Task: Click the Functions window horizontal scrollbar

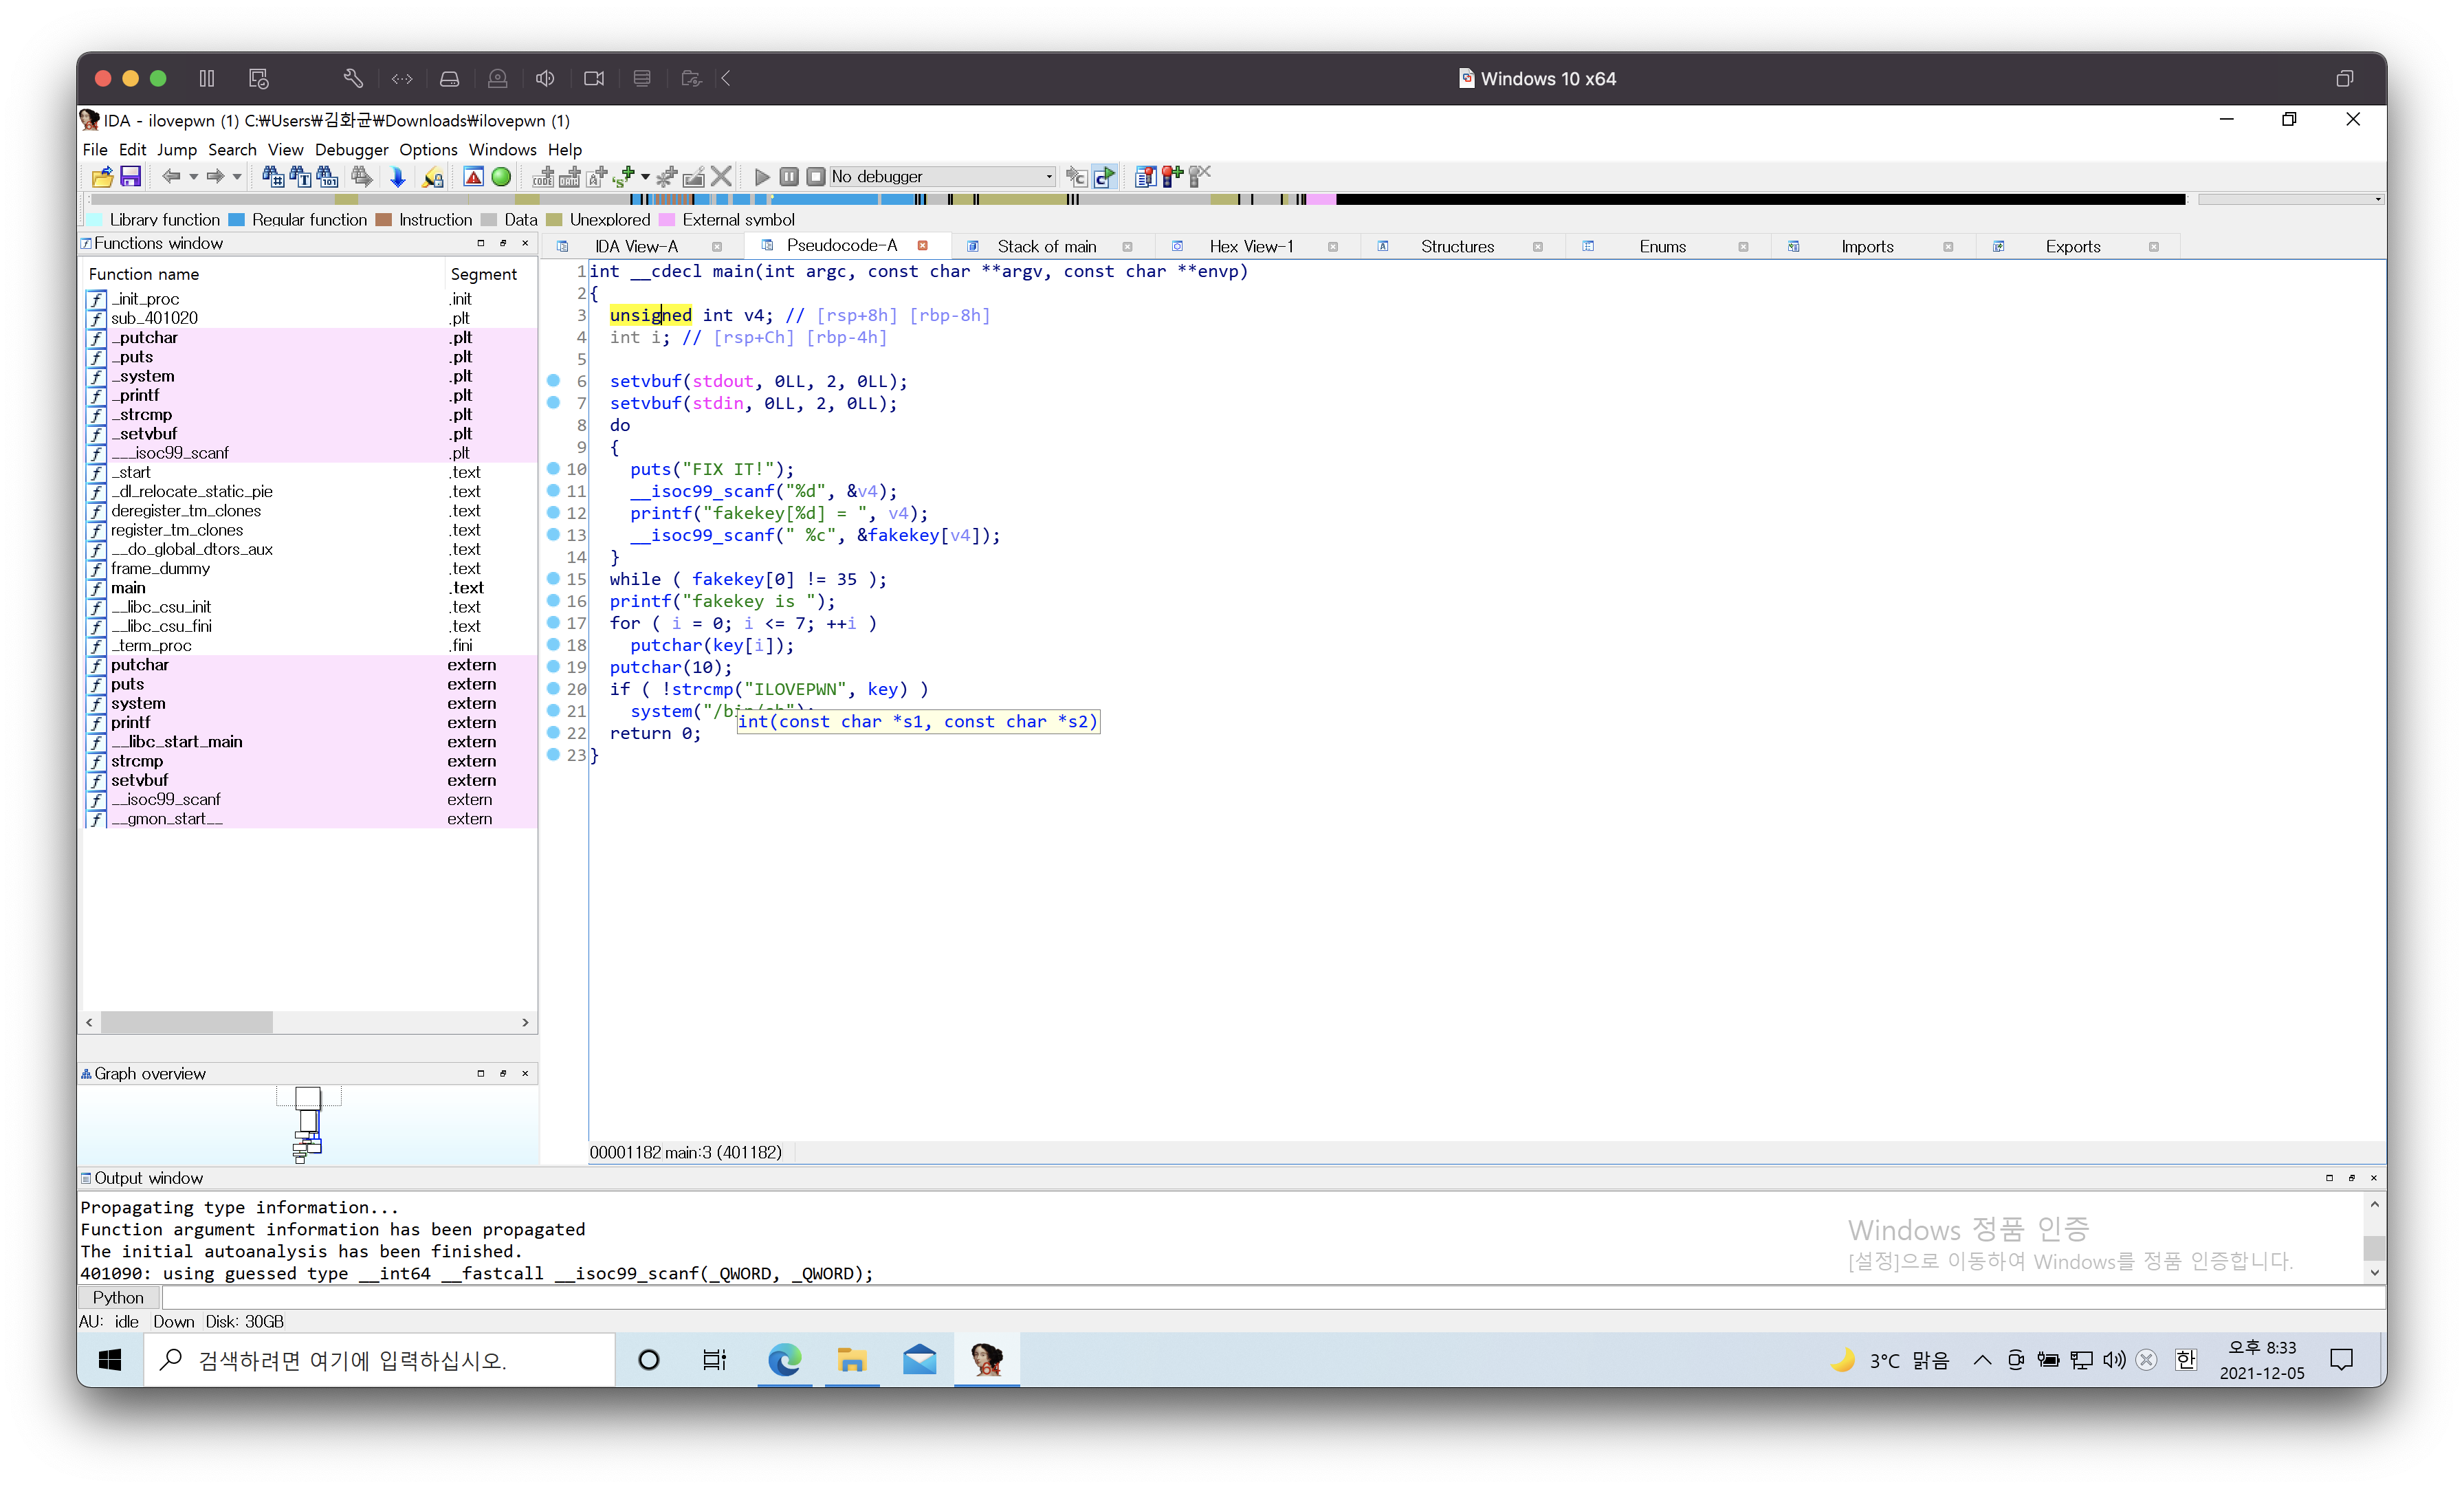Action: point(187,1022)
